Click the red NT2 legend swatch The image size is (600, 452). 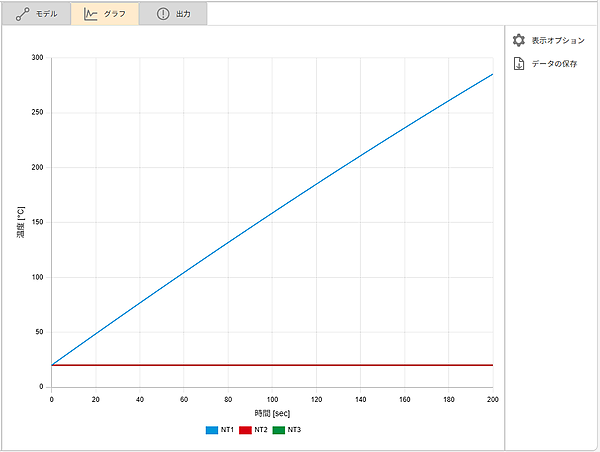tap(245, 430)
